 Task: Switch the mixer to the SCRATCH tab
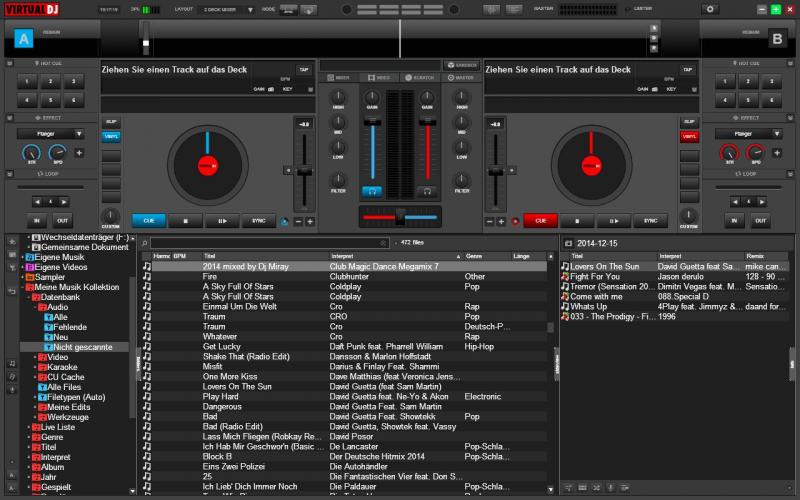pyautogui.click(x=419, y=76)
